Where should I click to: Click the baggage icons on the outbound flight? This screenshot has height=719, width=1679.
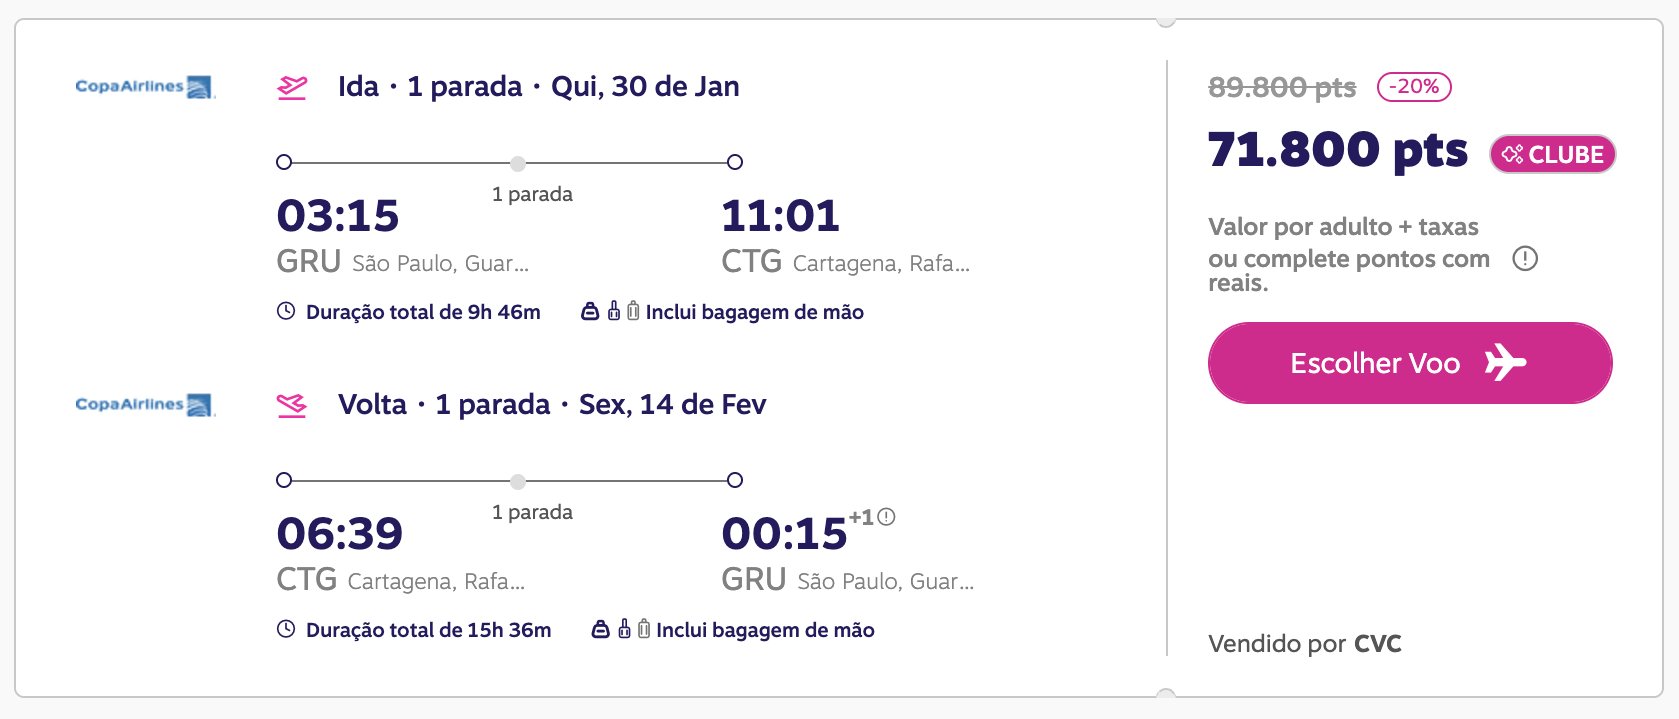point(610,311)
